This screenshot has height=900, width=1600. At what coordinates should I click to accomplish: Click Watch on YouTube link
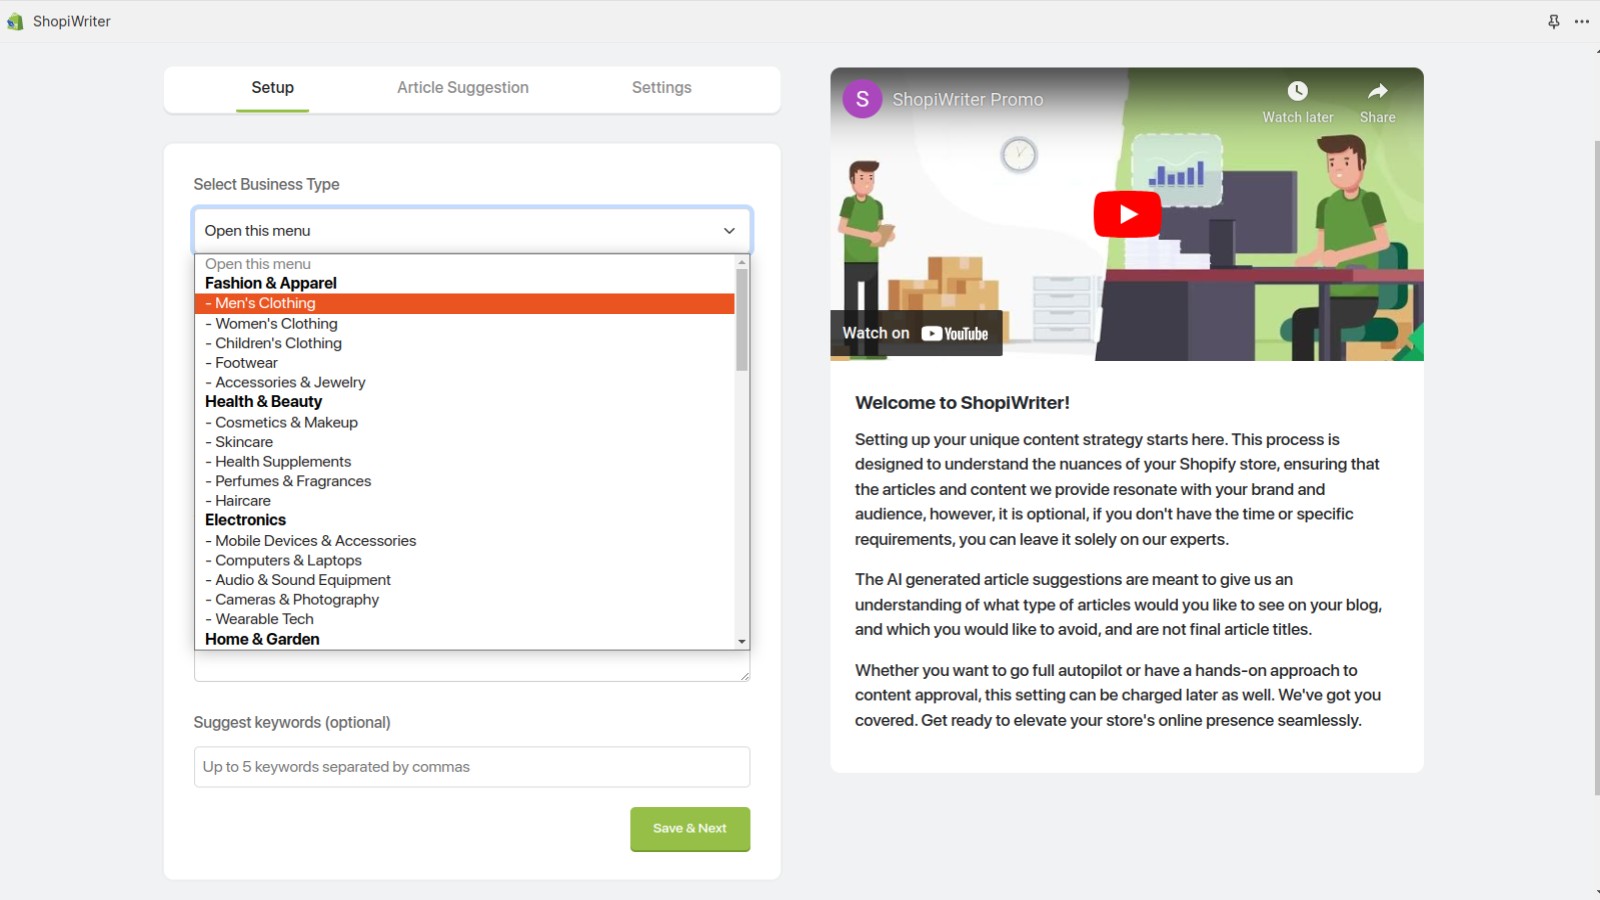pyautogui.click(x=915, y=334)
